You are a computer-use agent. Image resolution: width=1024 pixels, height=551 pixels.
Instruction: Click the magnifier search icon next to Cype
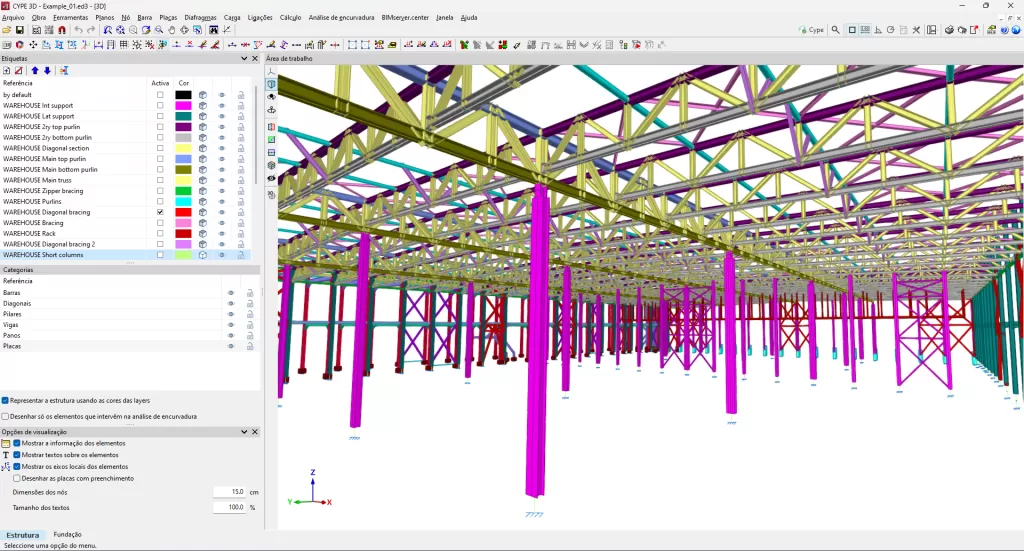tap(836, 30)
